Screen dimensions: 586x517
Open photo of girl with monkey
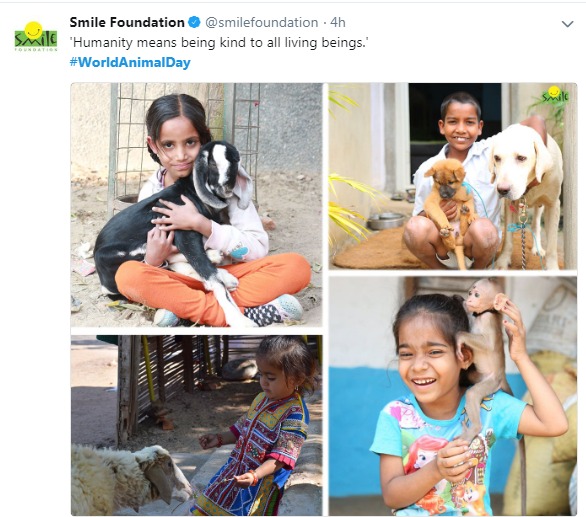tap(453, 396)
